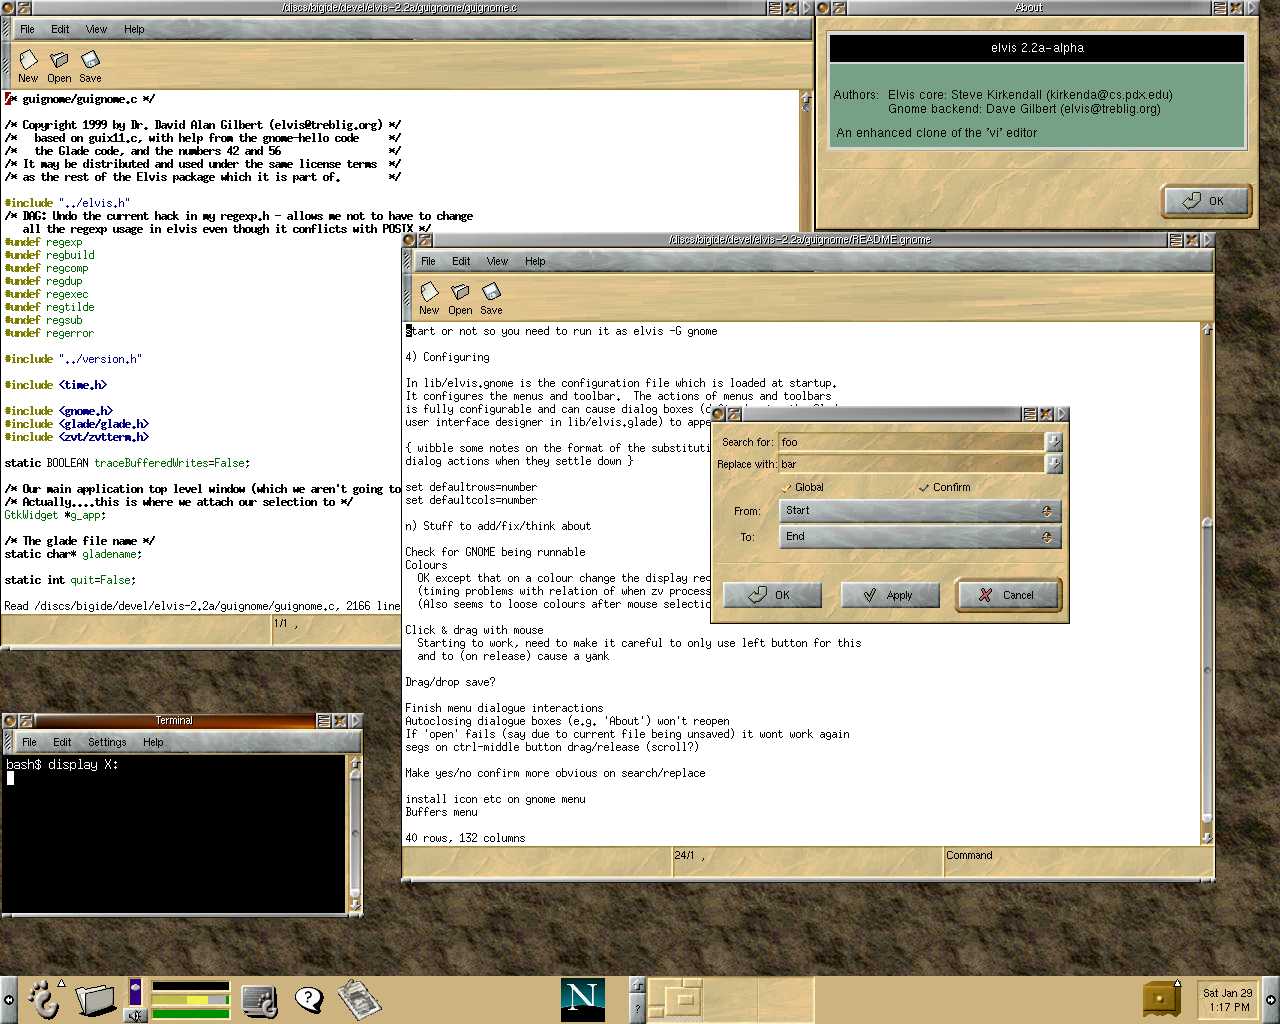
Task: Click the active workspace in the desktop pager
Action: pos(675,999)
